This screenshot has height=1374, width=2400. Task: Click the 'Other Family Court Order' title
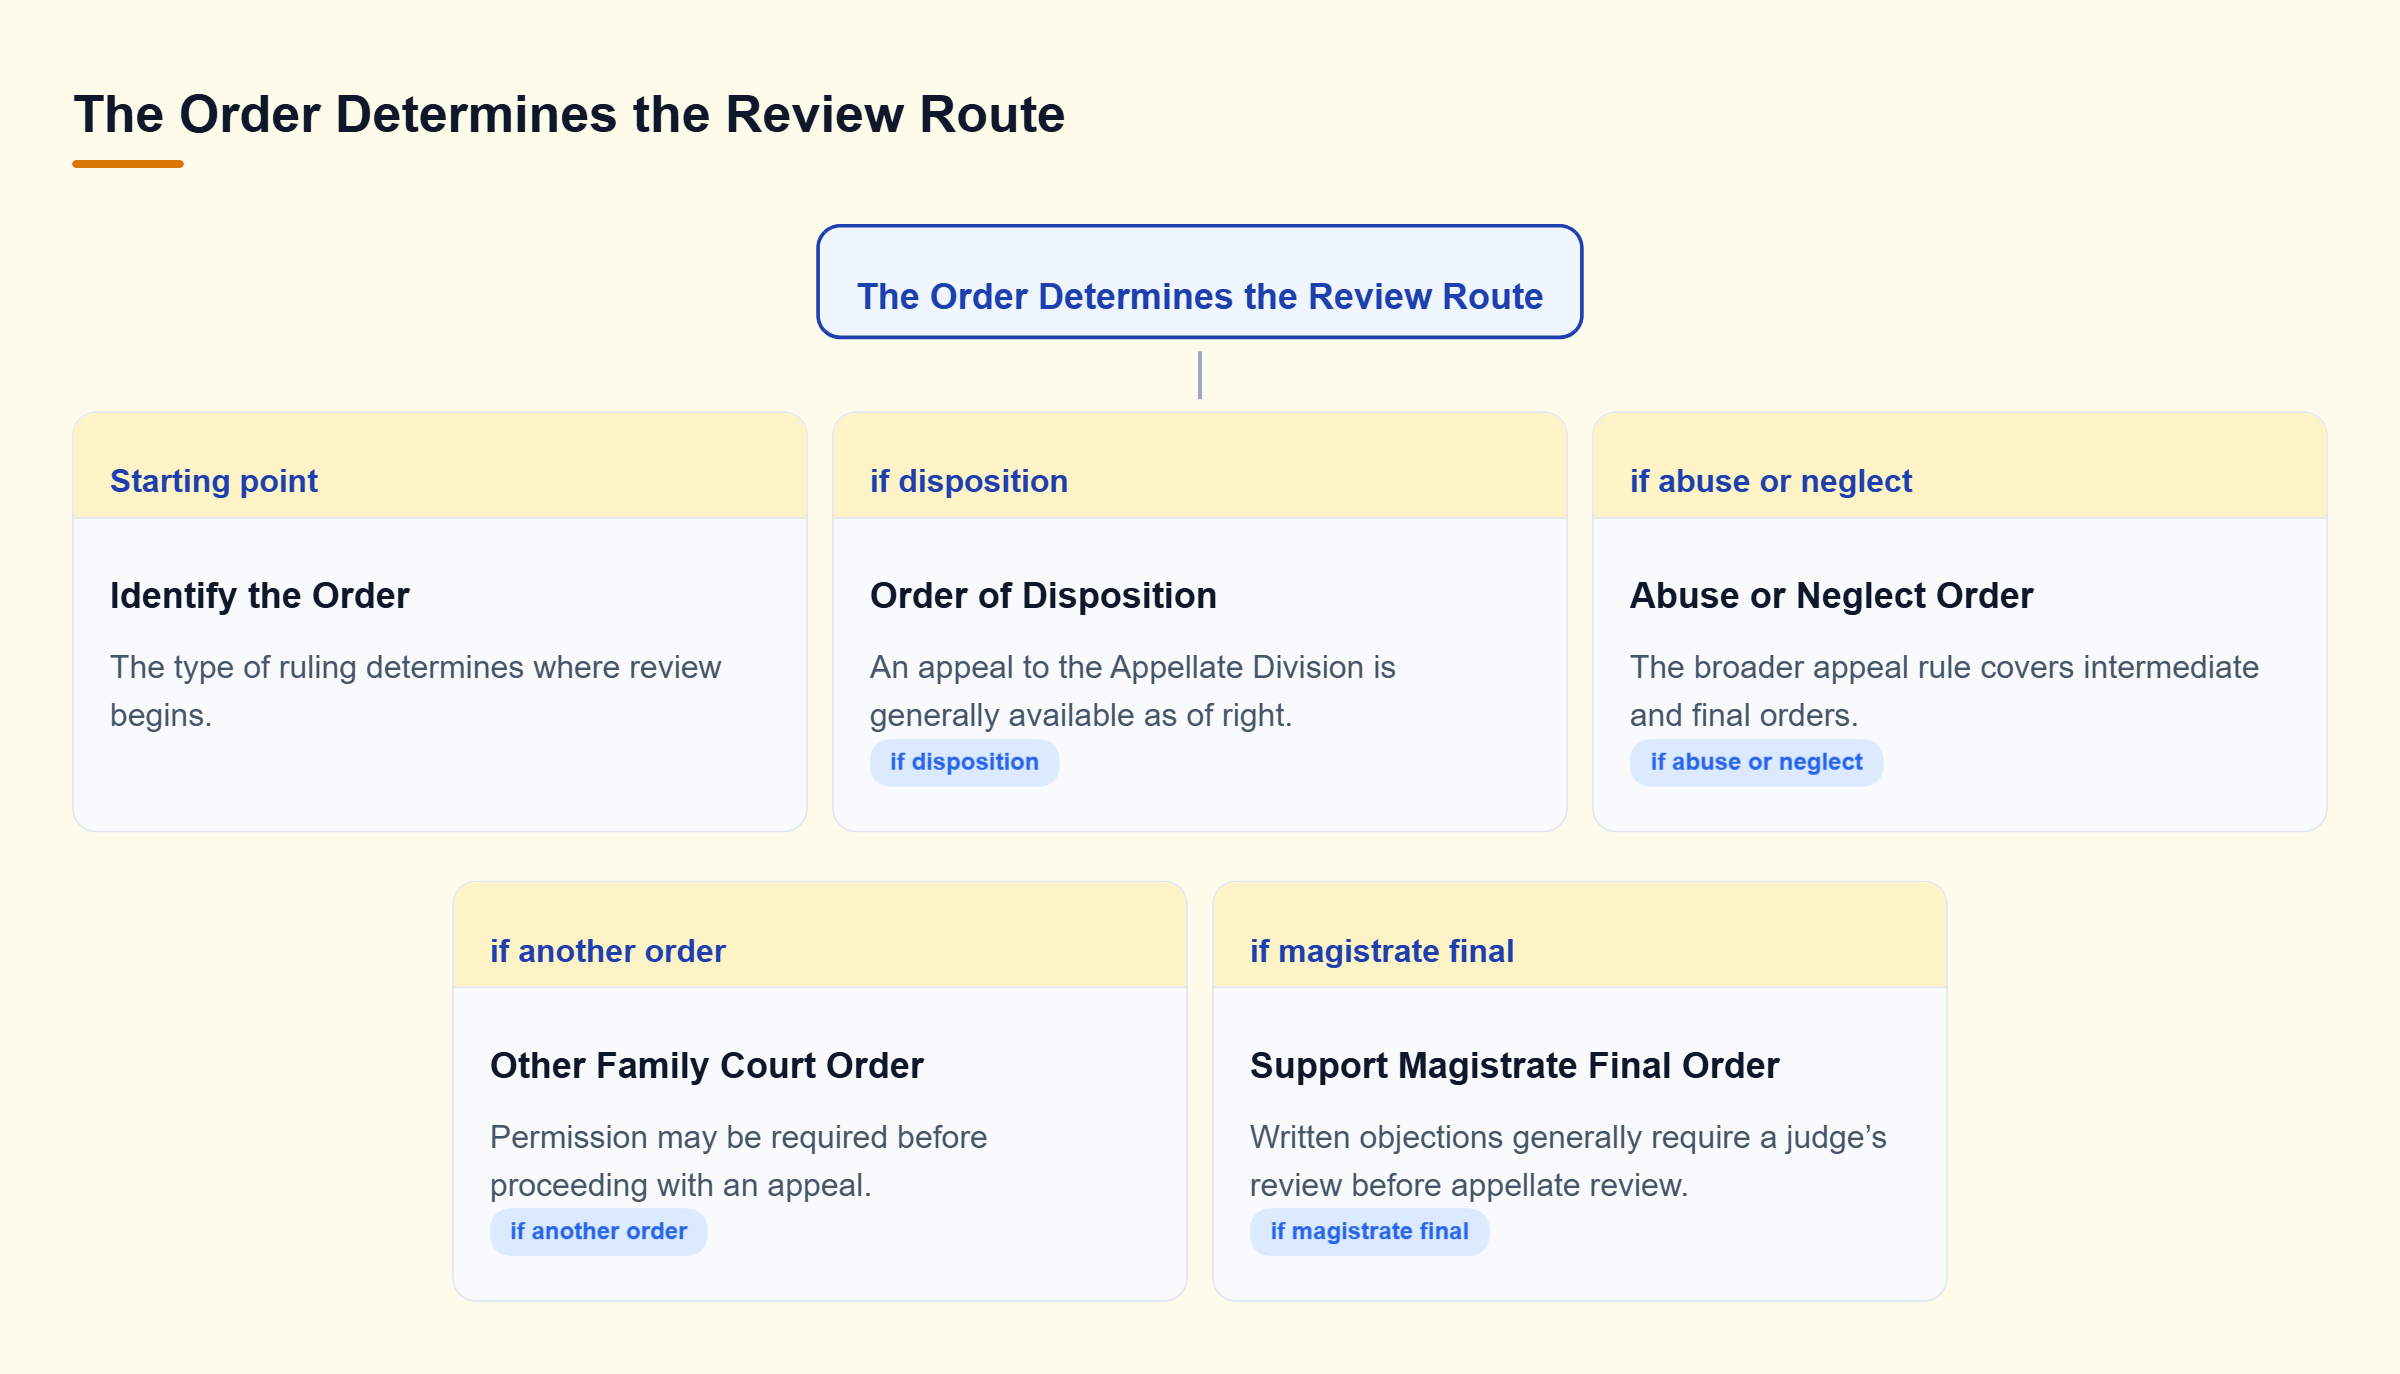point(707,1065)
